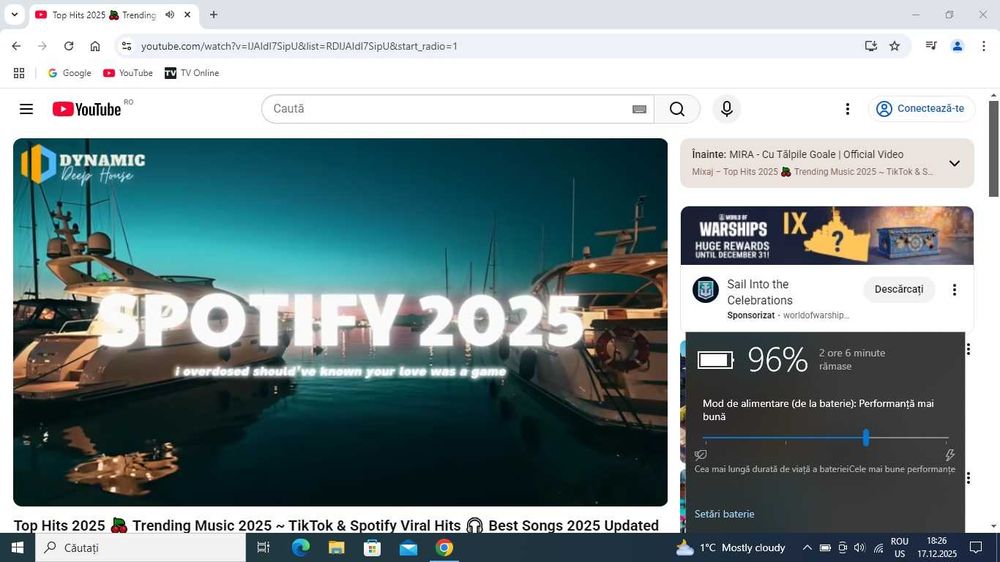1000x562 pixels.
Task: Click the page vertical scrollbar
Action: [993, 149]
